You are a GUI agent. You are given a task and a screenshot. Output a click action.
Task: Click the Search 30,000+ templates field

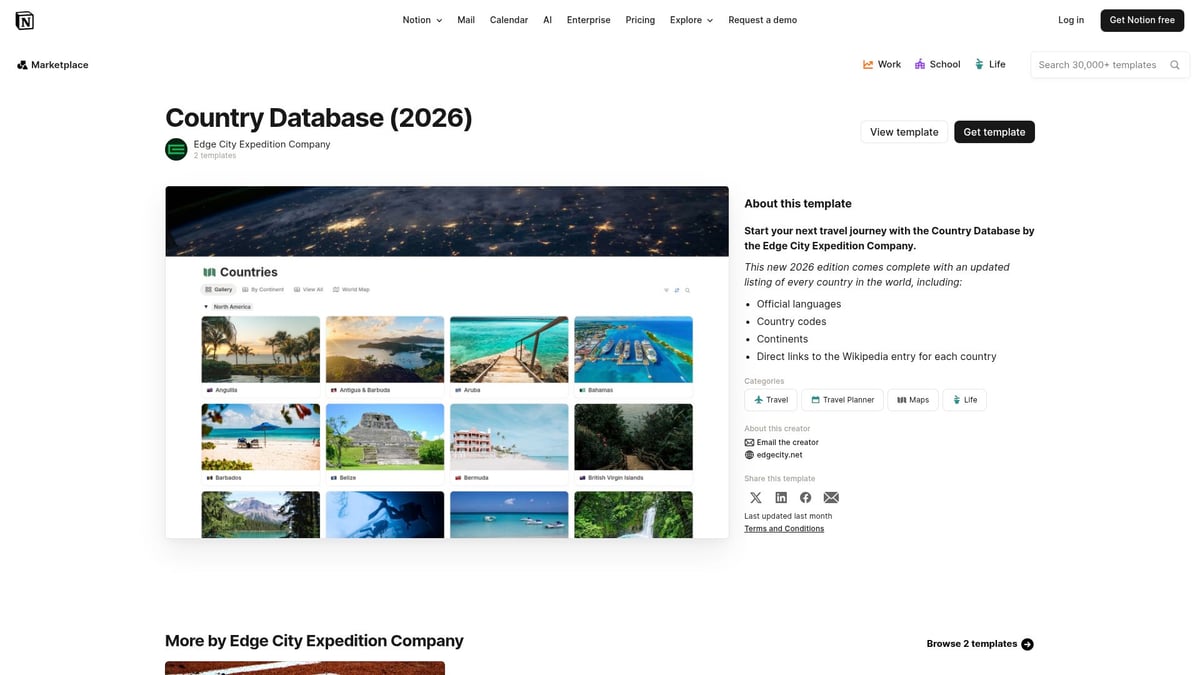point(1098,64)
